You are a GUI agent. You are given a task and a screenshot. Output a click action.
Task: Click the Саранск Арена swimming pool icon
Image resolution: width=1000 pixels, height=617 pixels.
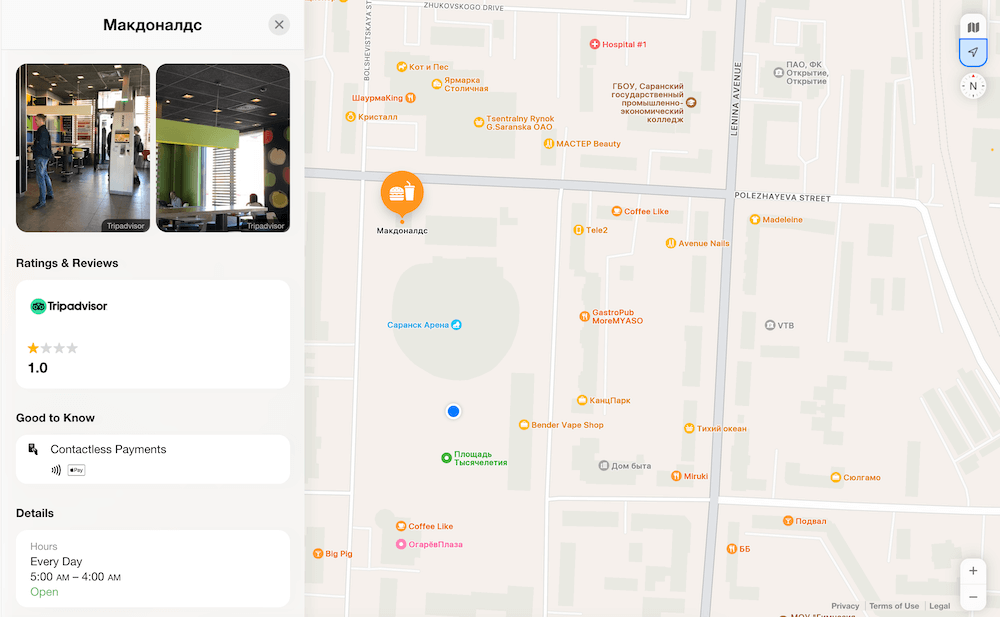click(456, 324)
